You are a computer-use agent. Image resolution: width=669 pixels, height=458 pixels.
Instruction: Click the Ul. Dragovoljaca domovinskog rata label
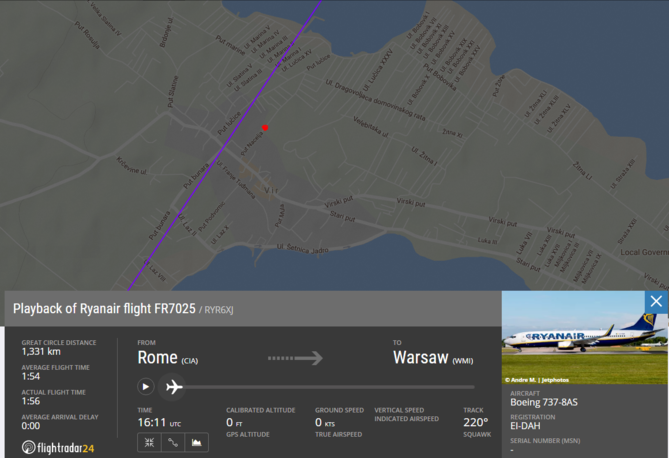coord(375,100)
